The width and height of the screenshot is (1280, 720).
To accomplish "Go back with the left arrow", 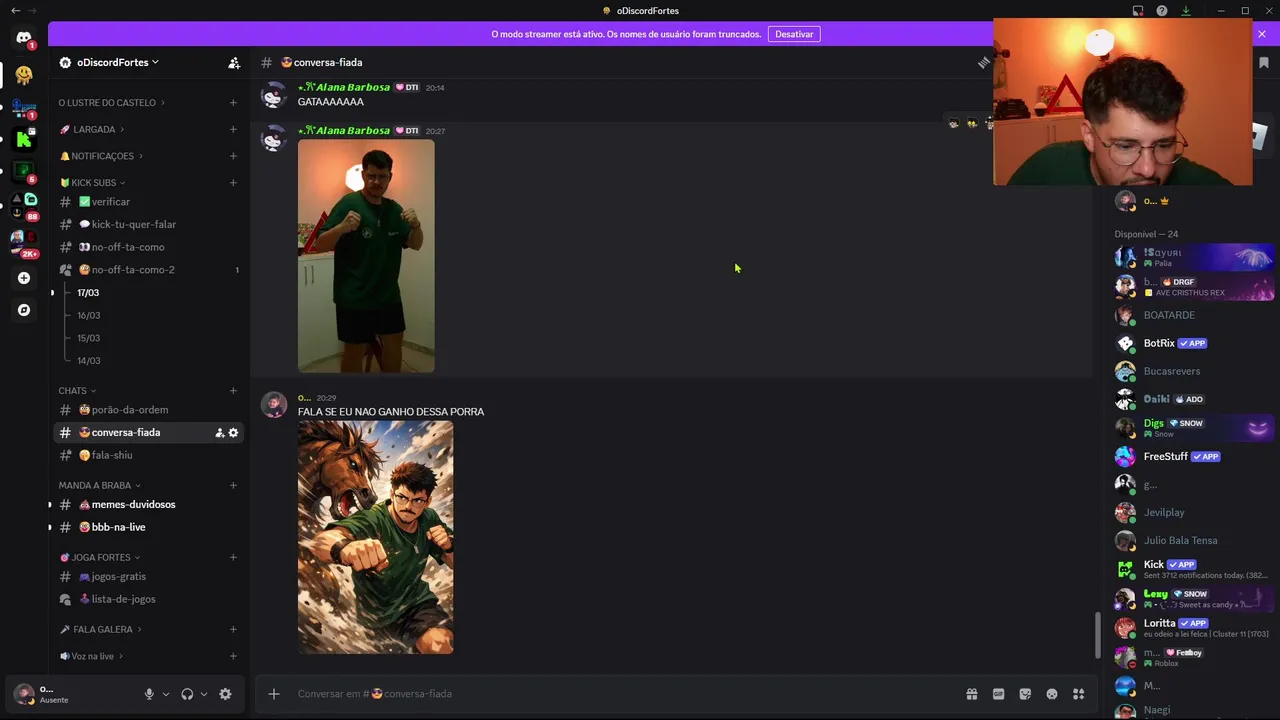I will (x=15, y=11).
